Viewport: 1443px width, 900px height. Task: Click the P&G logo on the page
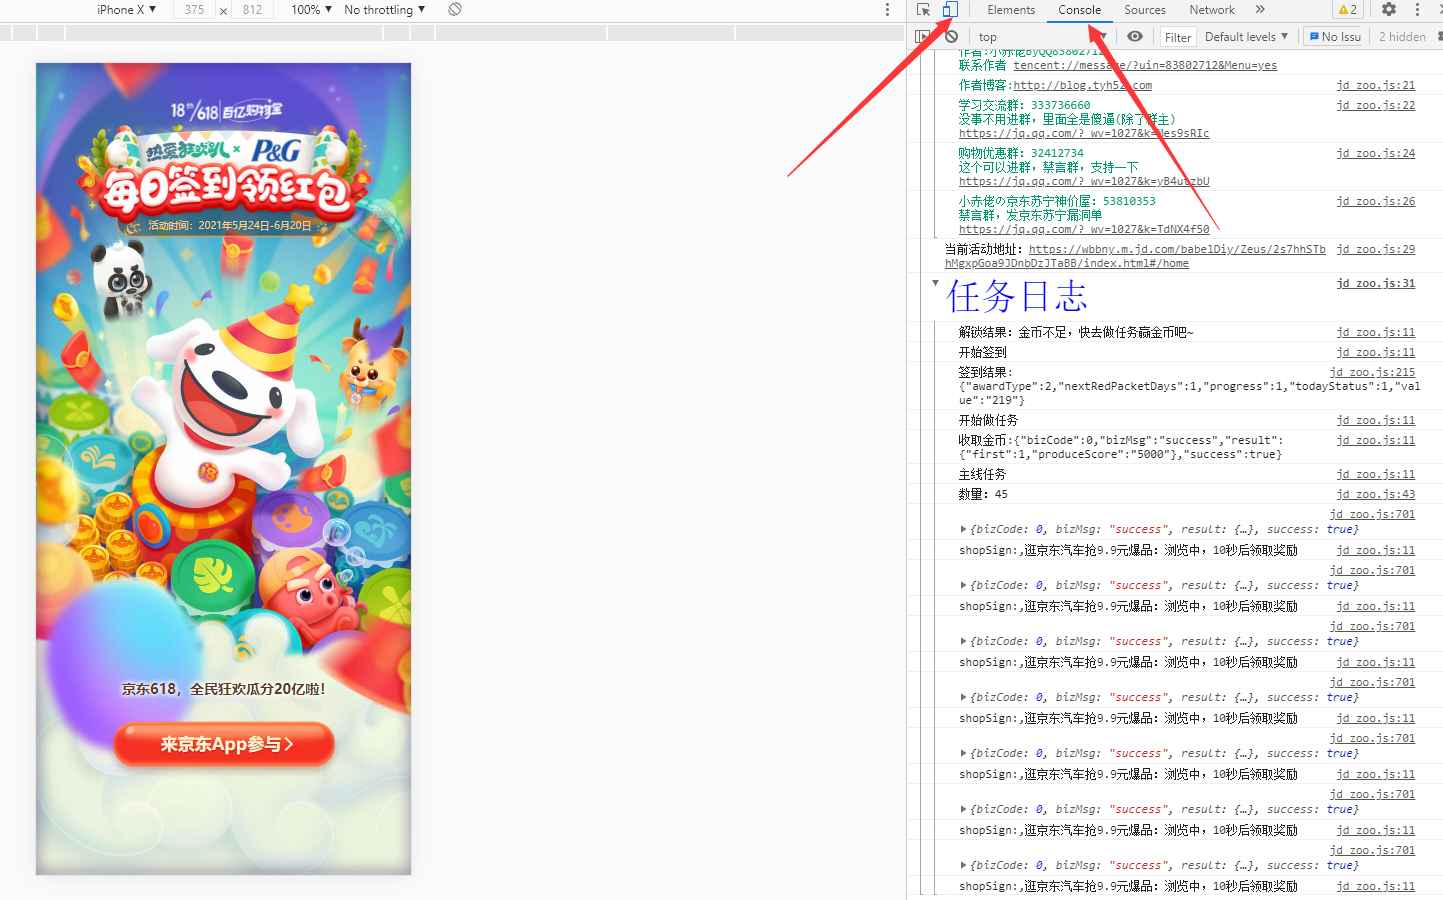(276, 151)
